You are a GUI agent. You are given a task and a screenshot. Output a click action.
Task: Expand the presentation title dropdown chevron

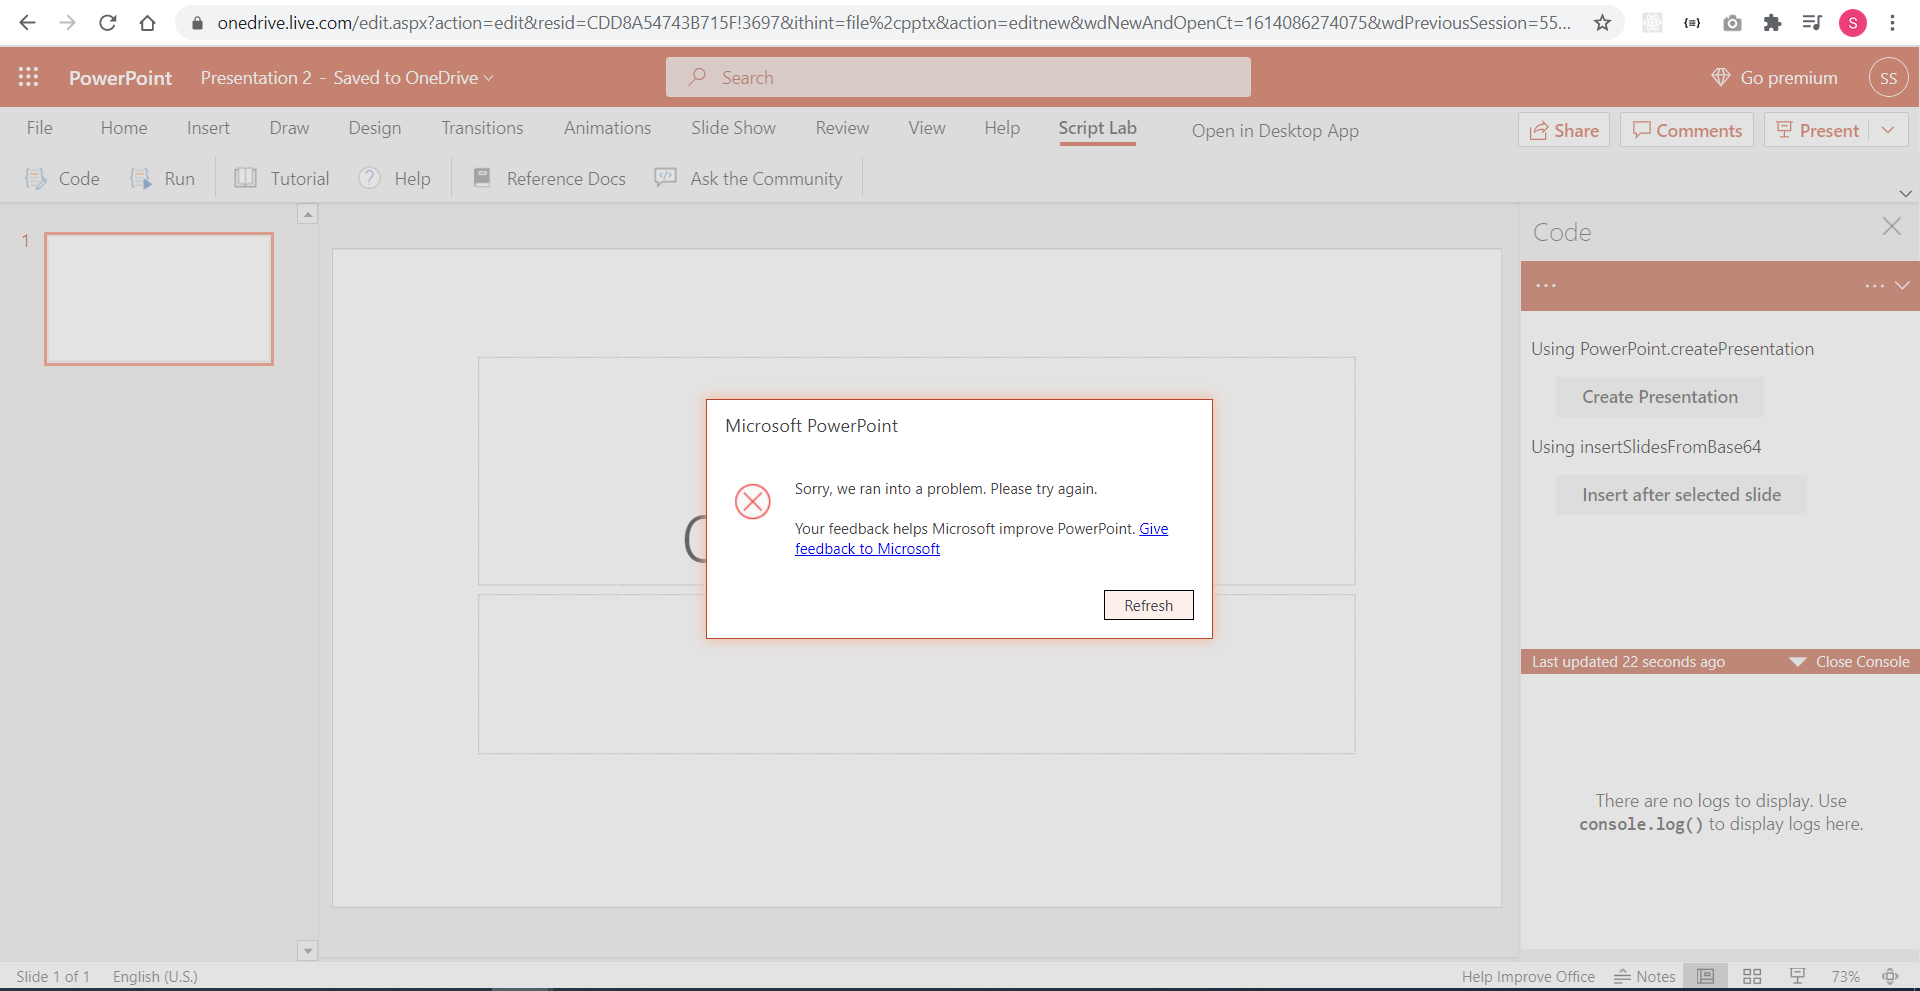489,78
